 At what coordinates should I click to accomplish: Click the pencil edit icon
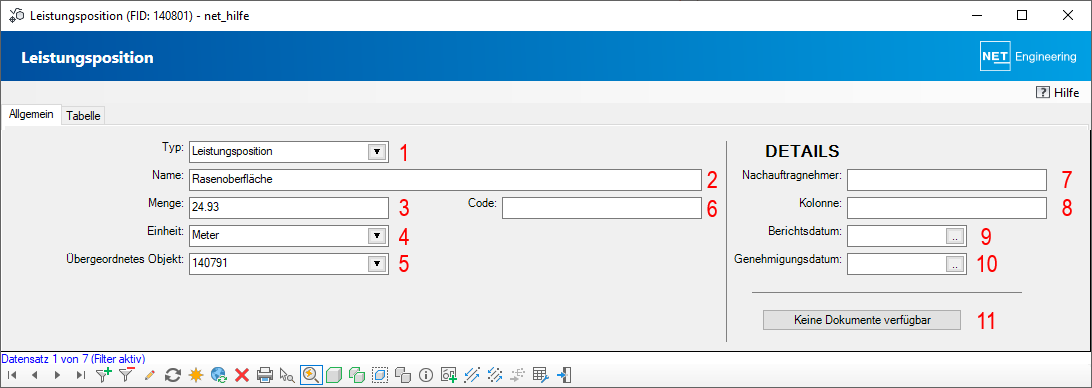tap(149, 375)
